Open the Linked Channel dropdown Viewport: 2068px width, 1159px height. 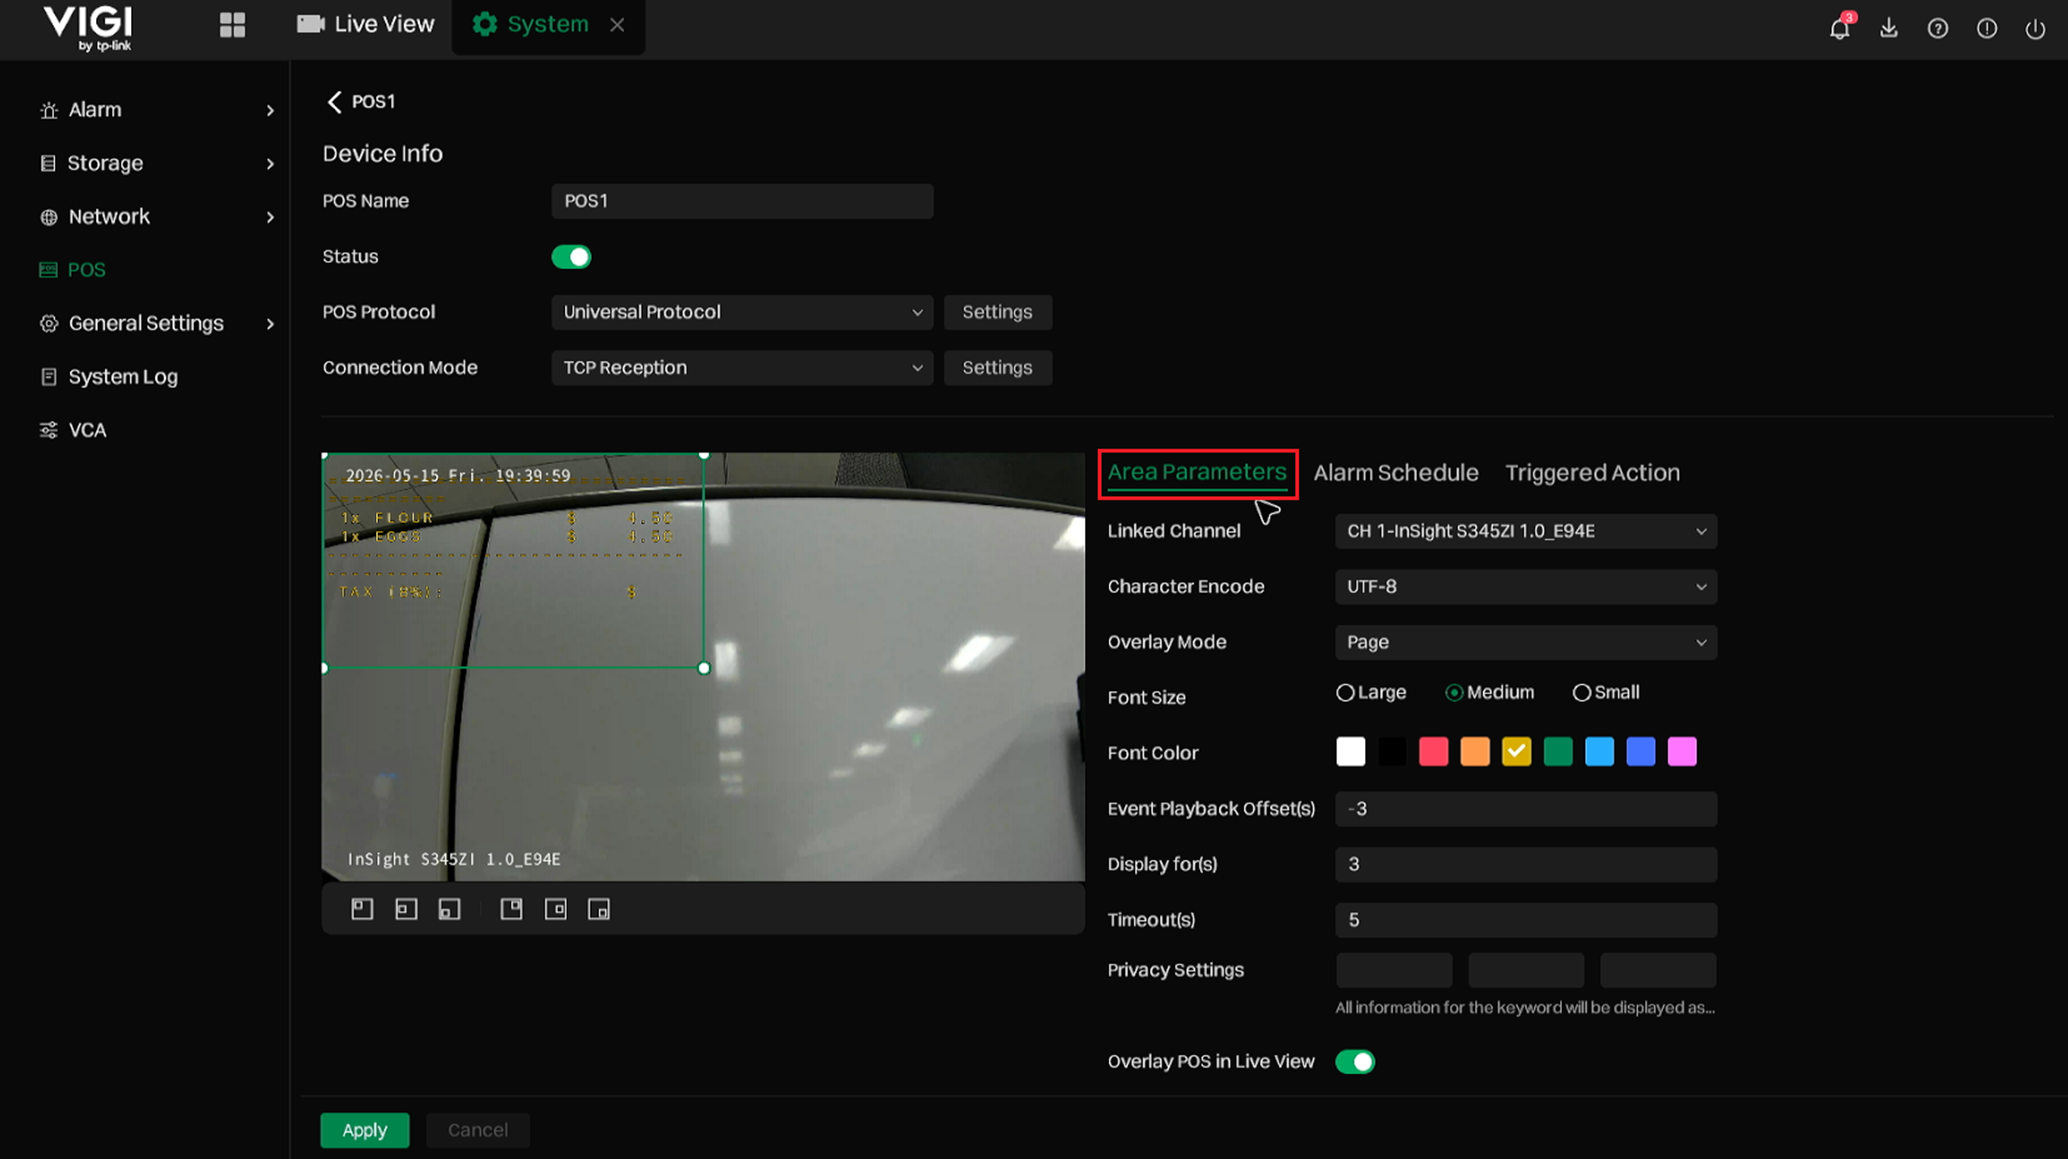1526,531
